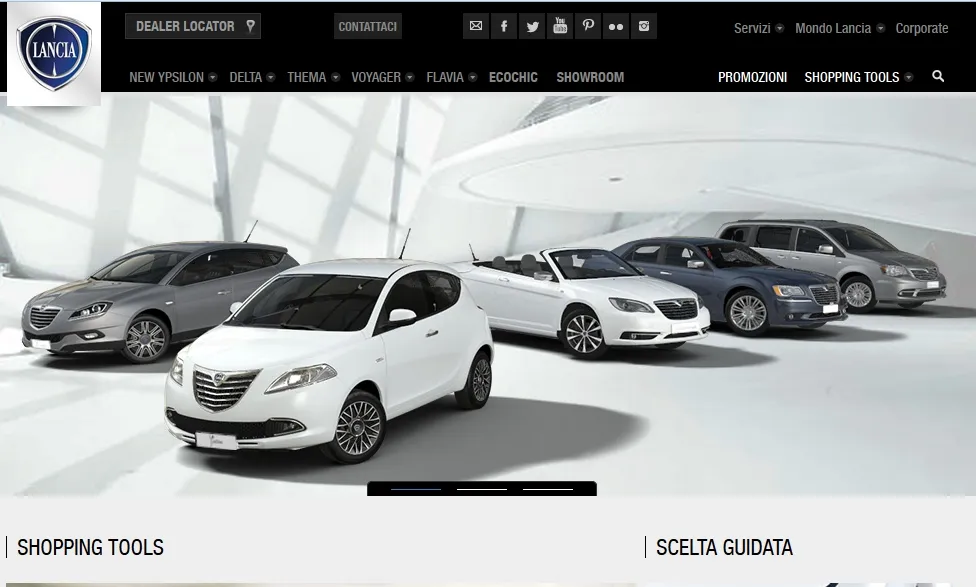Viewport: 976px width, 587px height.
Task: Visit the Facebook page icon
Action: click(504, 27)
